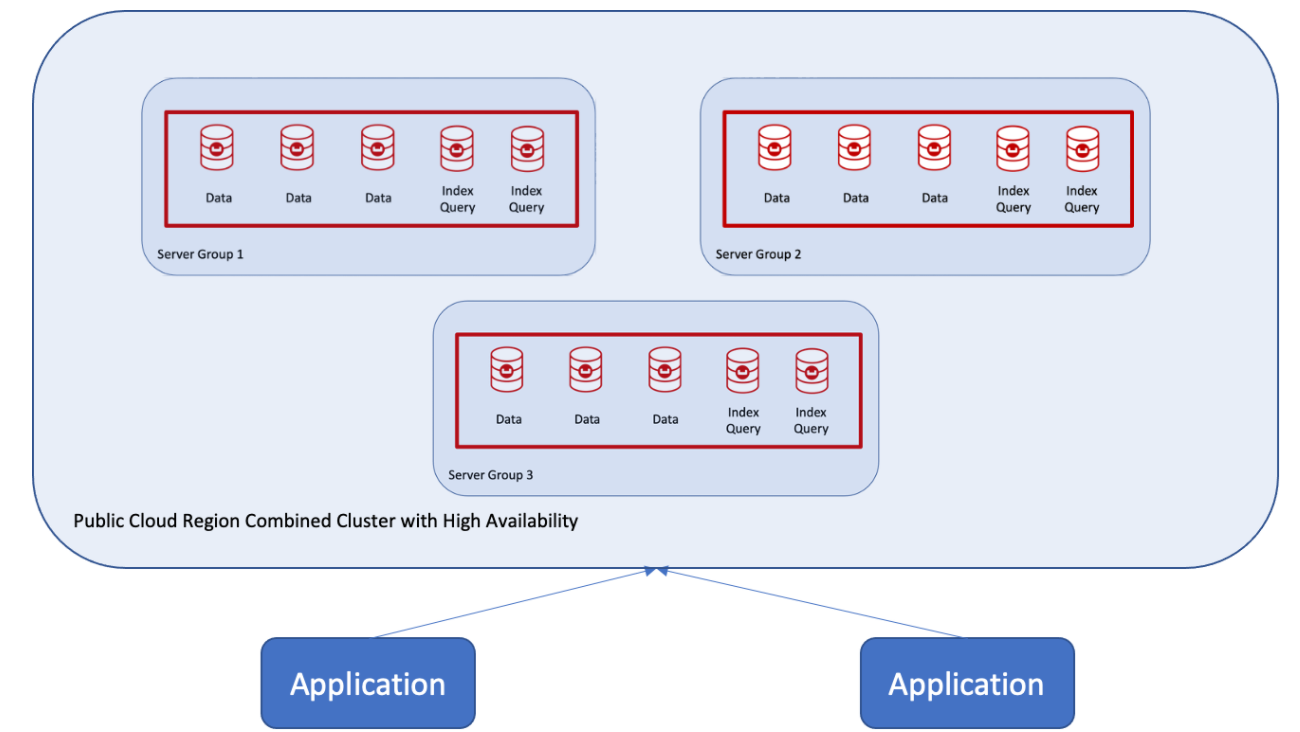Click the rightmost Data database icon in Server Group 1
The height and width of the screenshot is (732, 1300).
coord(377,148)
